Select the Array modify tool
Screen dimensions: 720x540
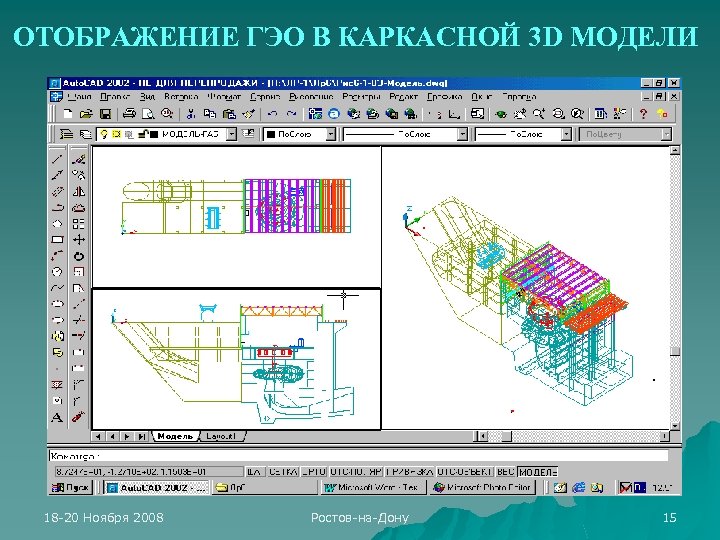tap(79, 224)
